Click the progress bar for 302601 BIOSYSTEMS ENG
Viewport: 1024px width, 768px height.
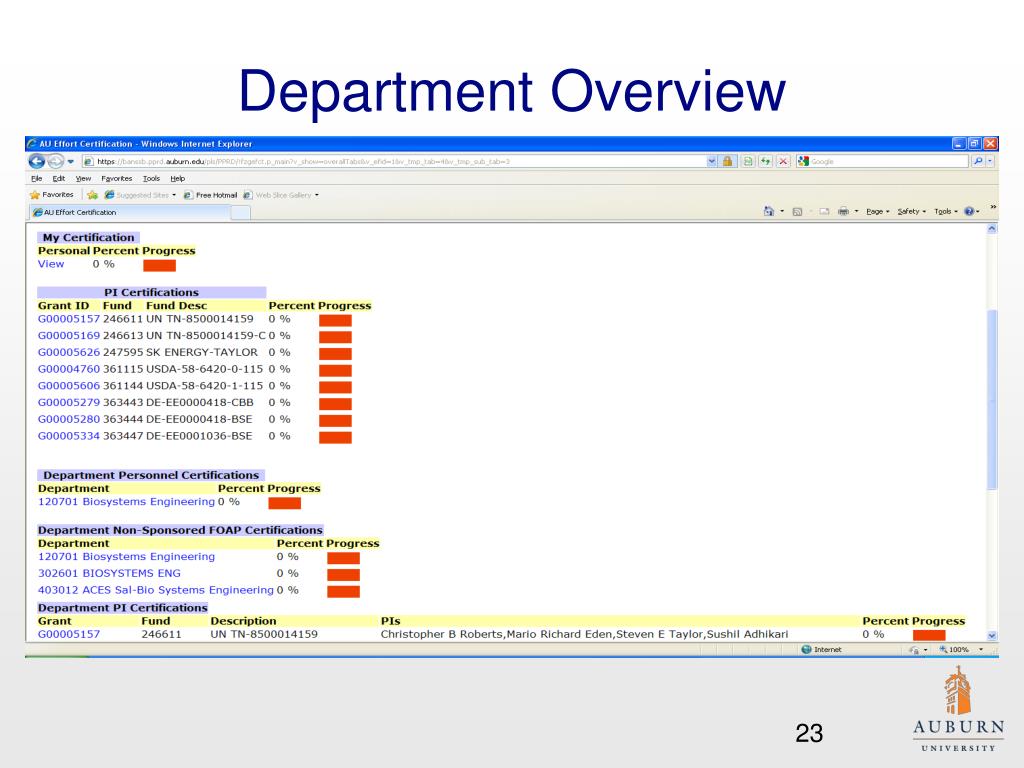[x=344, y=575]
